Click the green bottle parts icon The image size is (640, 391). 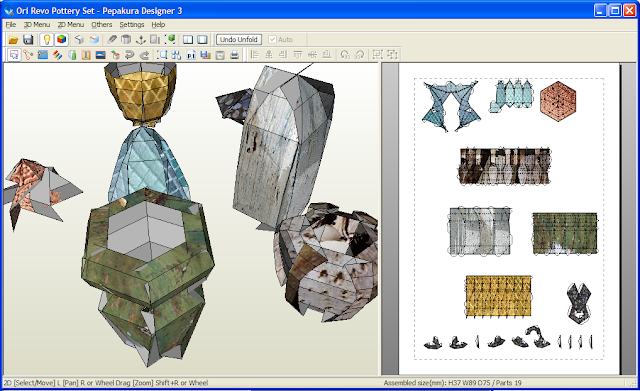pyautogui.click(x=72, y=55)
